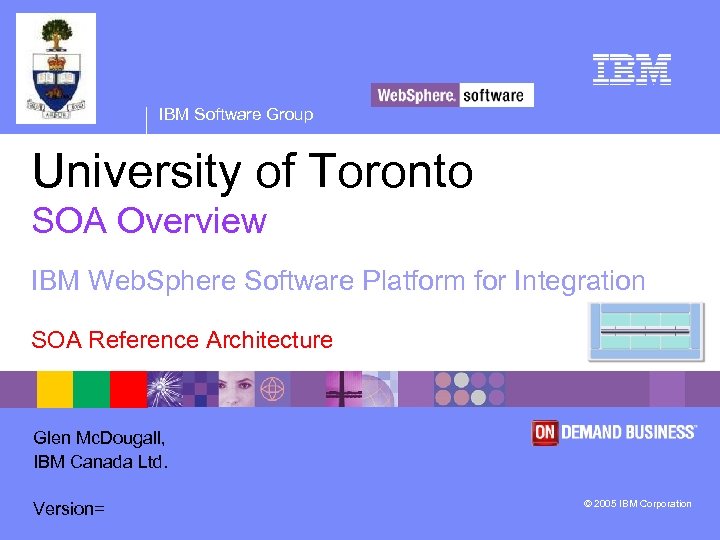Click the yellow square in banner strip
The height and width of the screenshot is (540, 720).
[x=55, y=389]
